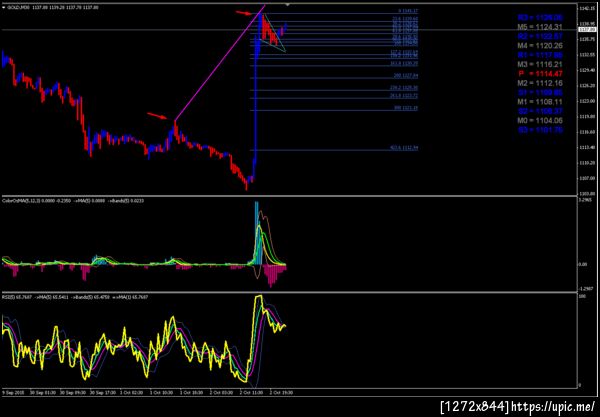Open the GOLD chart header dropdown triangle
The width and height of the screenshot is (600, 417).
pos(4,7)
